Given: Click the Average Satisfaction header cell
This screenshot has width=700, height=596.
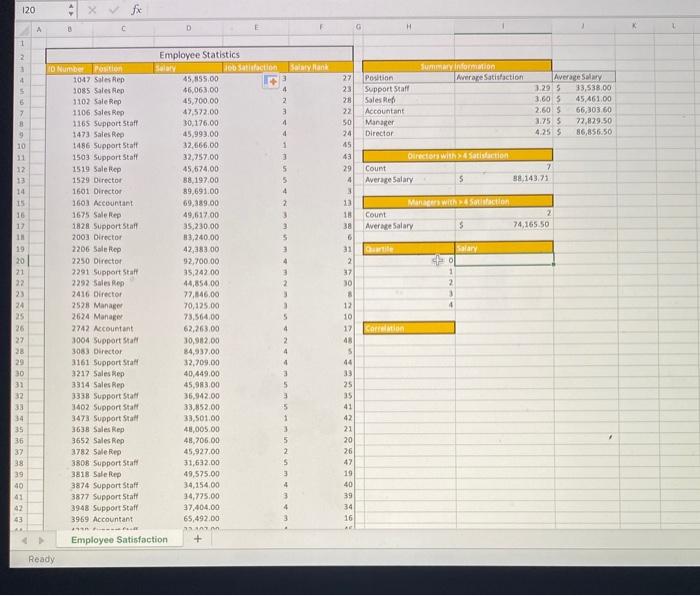Looking at the screenshot, I should click(x=503, y=77).
